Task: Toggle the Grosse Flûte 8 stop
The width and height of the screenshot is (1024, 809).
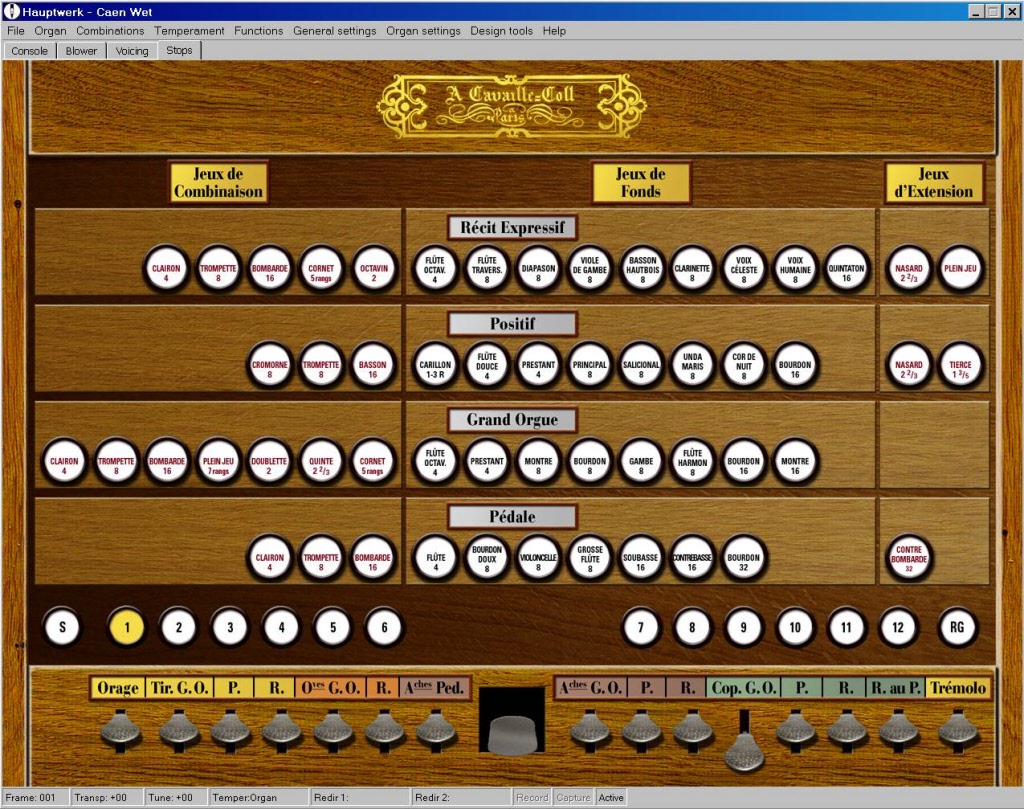Action: (x=590, y=558)
